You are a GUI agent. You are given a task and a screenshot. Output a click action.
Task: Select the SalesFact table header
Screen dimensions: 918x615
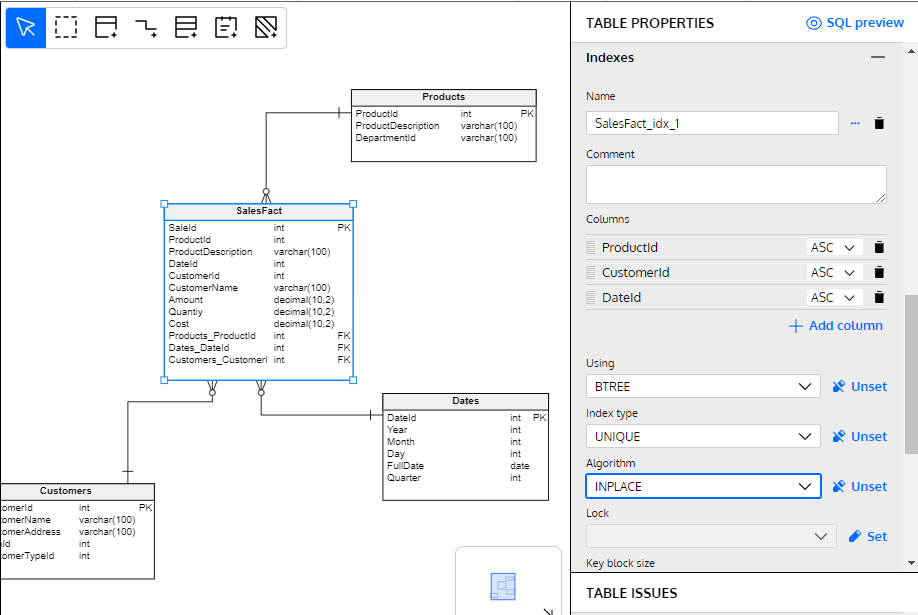[259, 211]
